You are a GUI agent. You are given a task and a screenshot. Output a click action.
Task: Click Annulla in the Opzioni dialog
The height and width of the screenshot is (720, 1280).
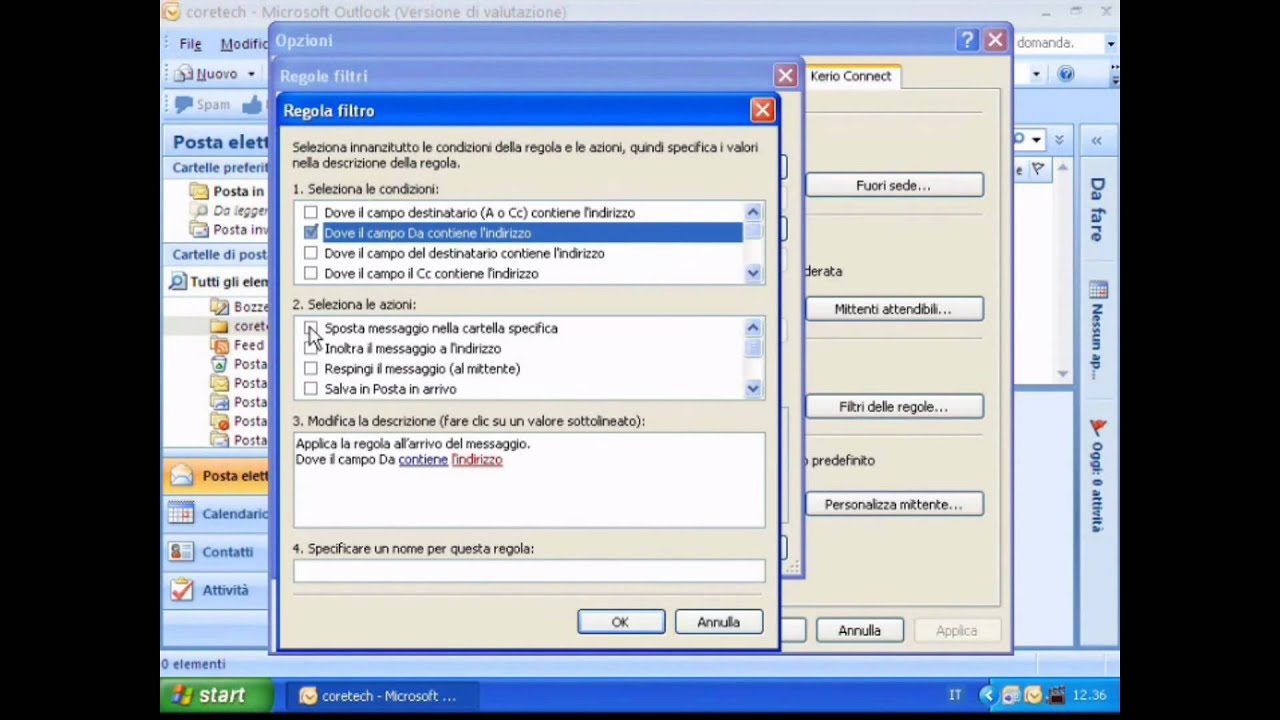pos(860,631)
